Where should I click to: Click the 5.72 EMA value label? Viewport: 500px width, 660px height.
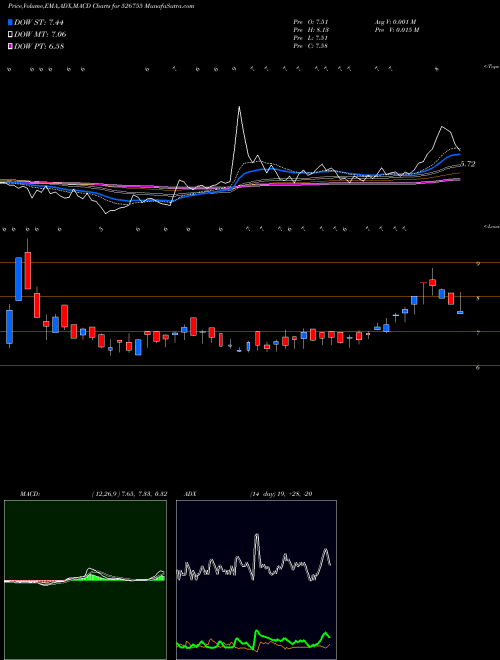coord(468,164)
